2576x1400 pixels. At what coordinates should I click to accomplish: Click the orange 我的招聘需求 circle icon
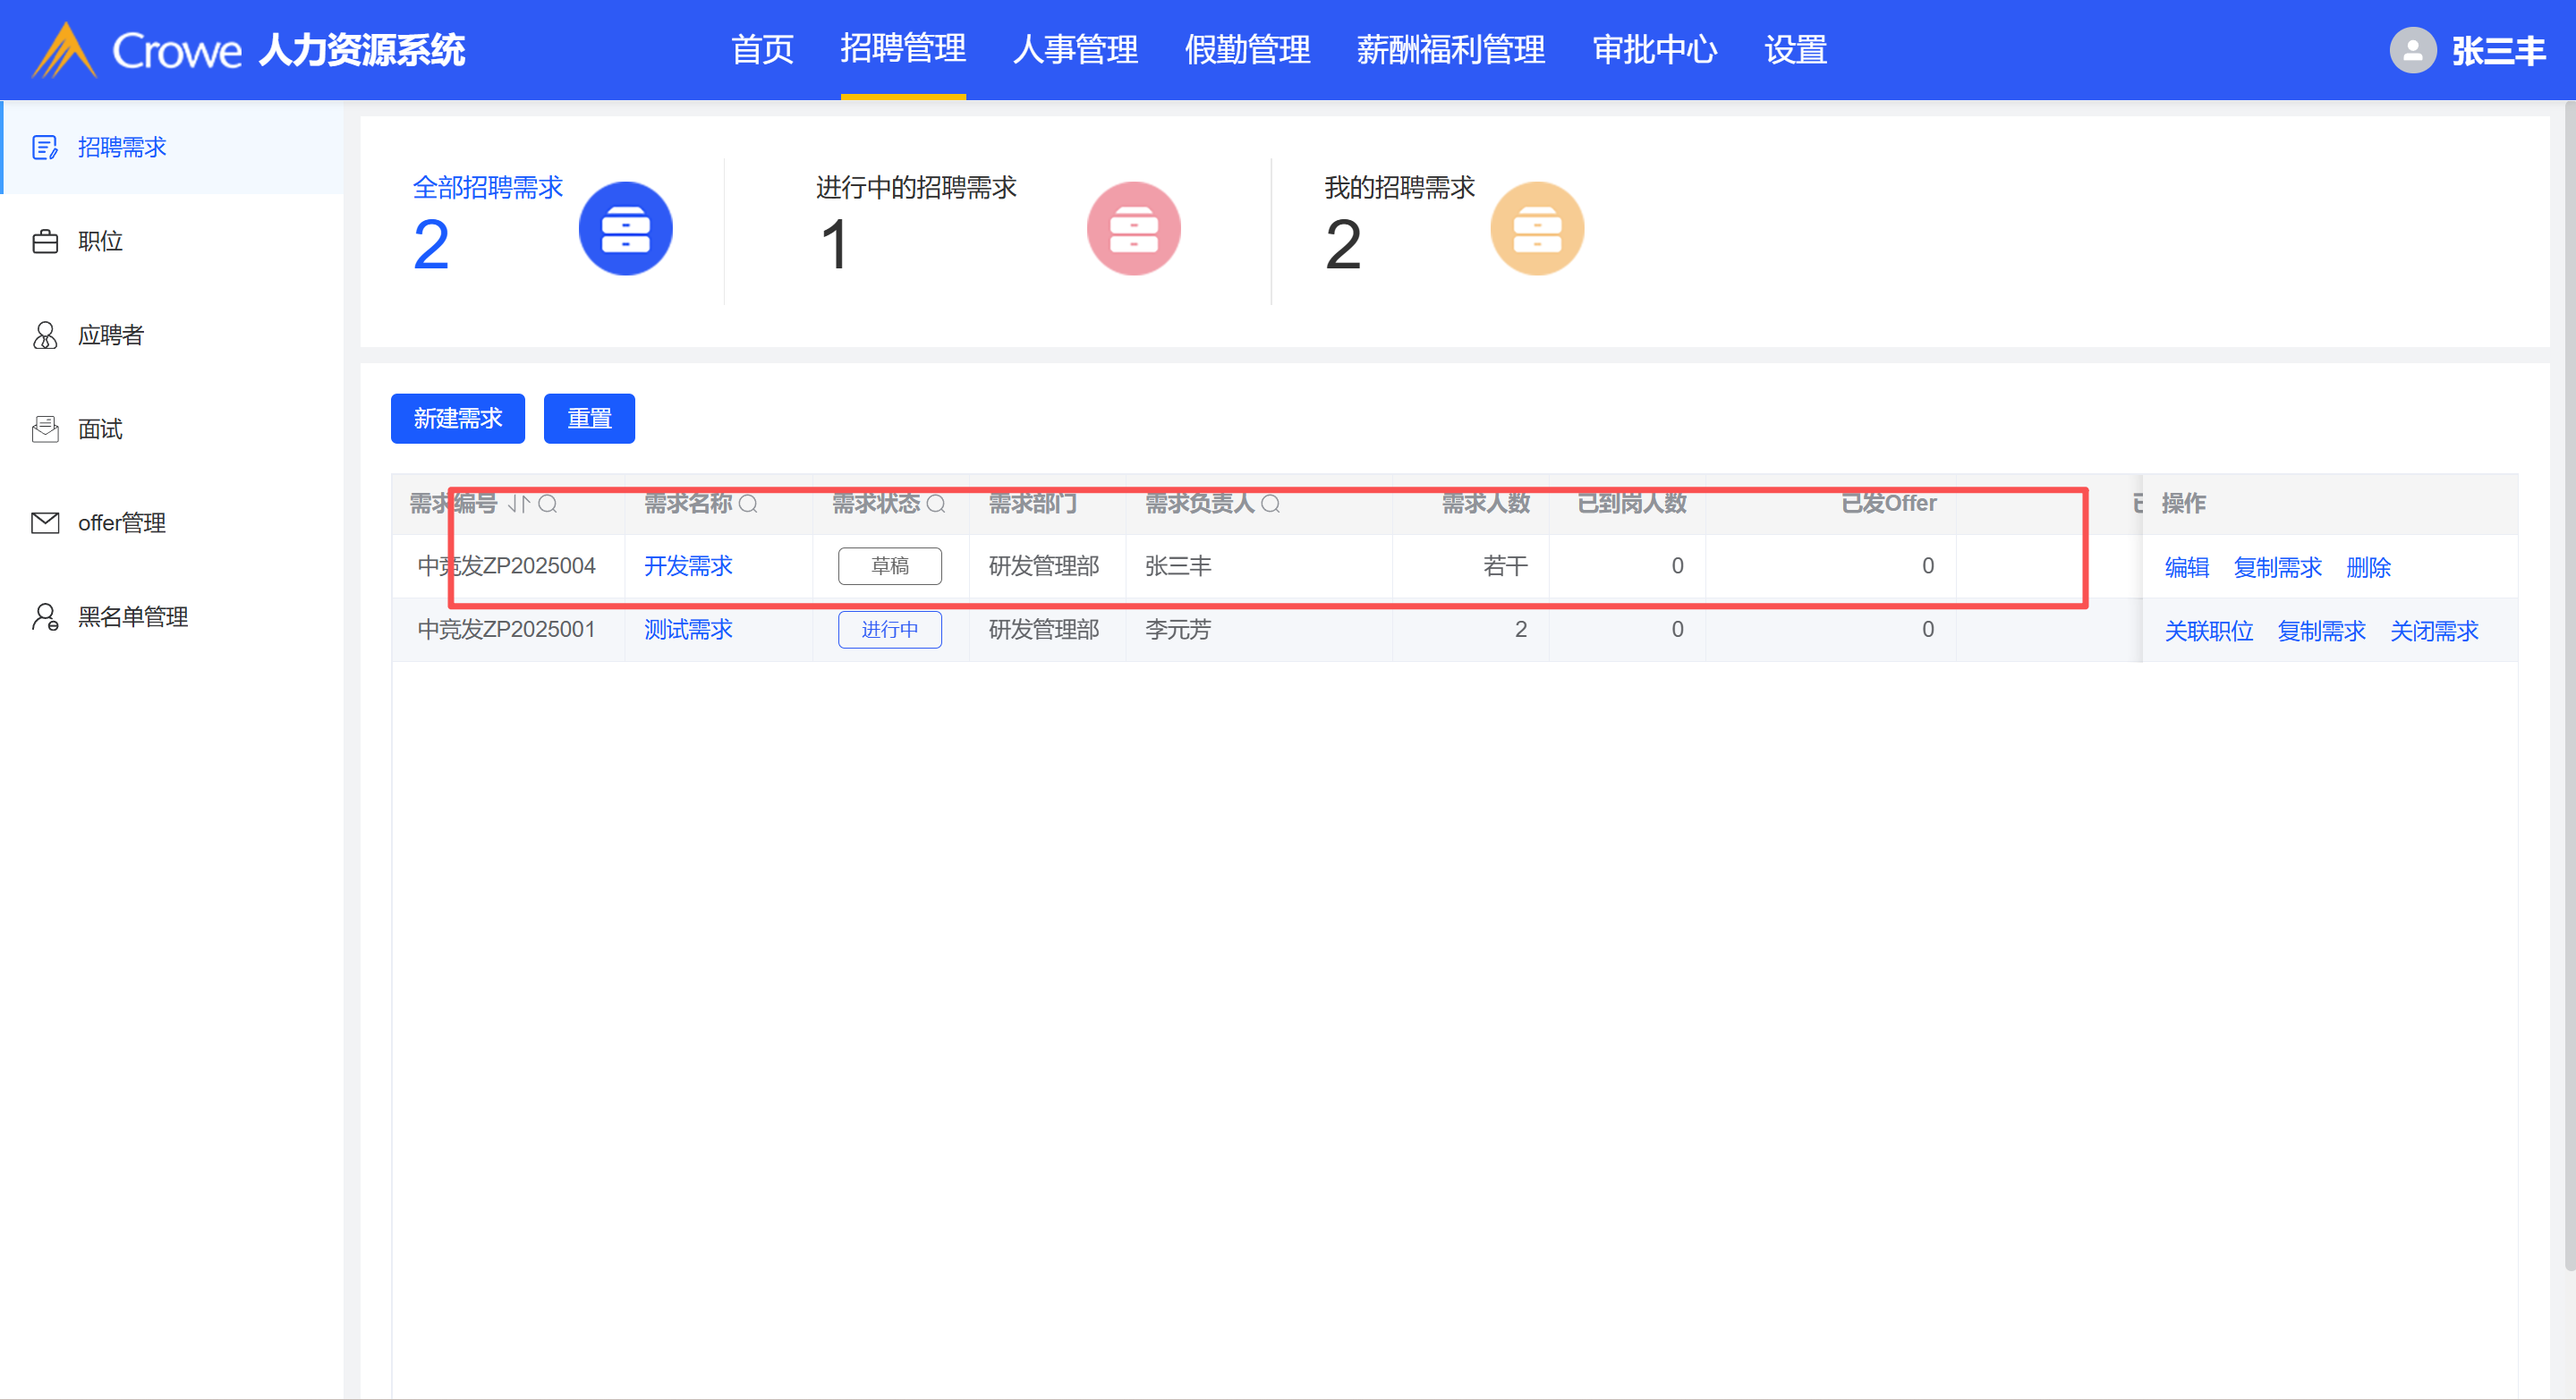tap(1536, 229)
